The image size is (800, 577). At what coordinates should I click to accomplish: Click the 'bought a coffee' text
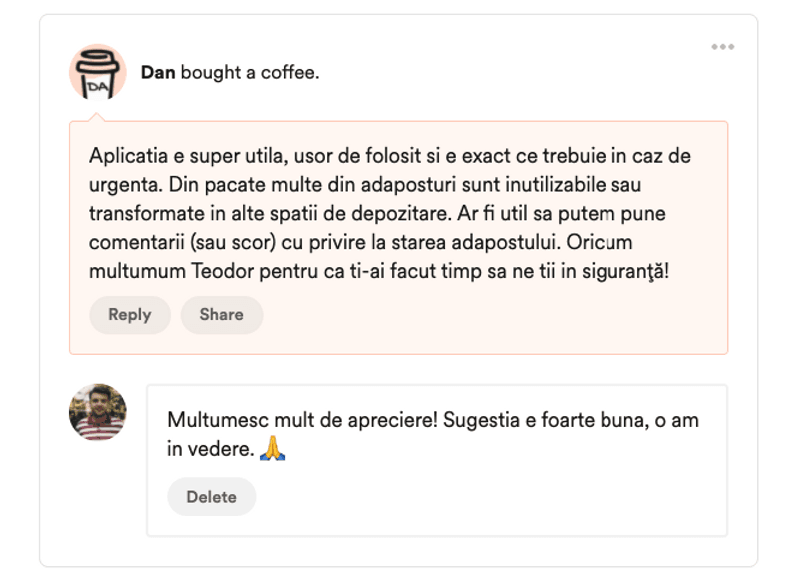250,72
